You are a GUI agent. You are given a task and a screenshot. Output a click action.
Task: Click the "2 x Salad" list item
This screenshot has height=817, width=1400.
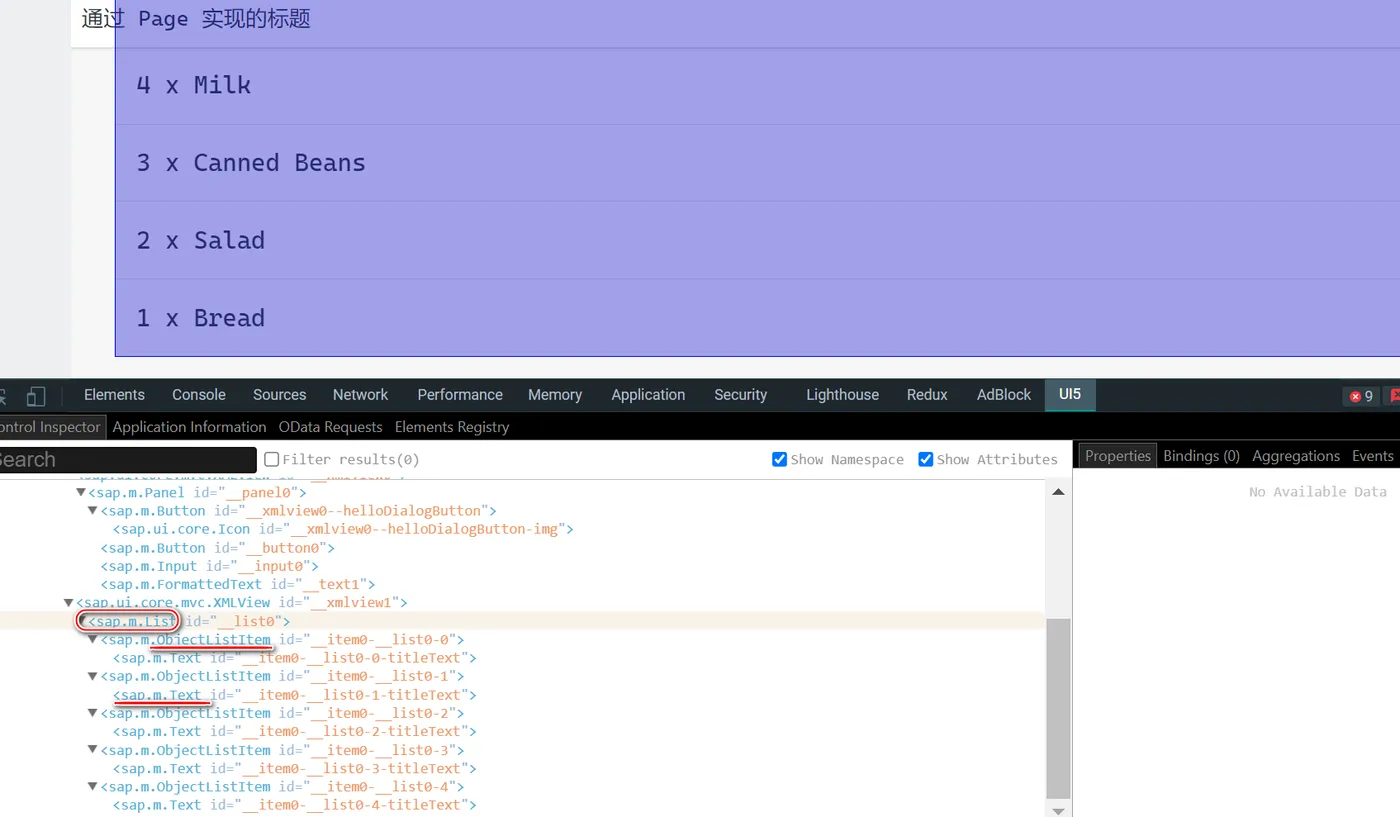click(757, 240)
